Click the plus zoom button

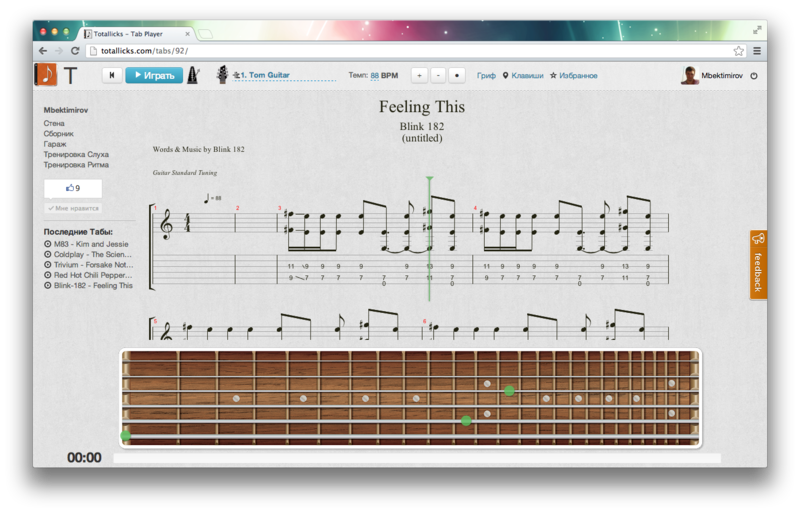pos(419,76)
